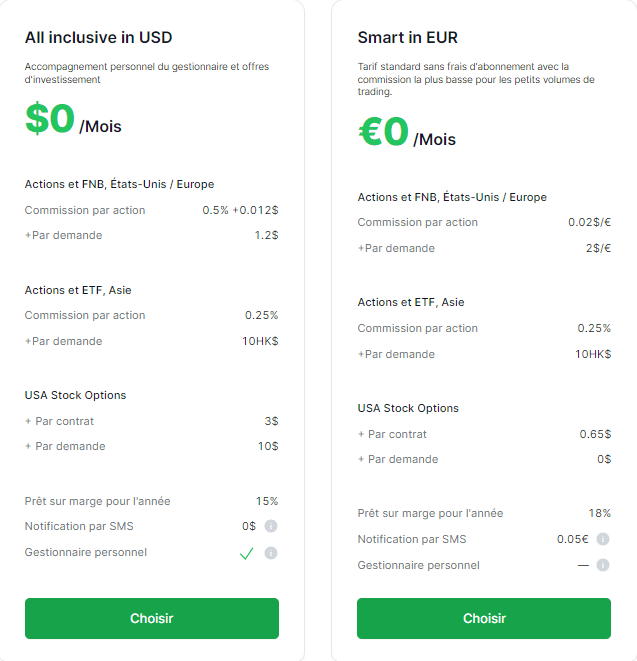Click the All inclusive in USD heading
Screen dimensions: 637x661
(98, 38)
